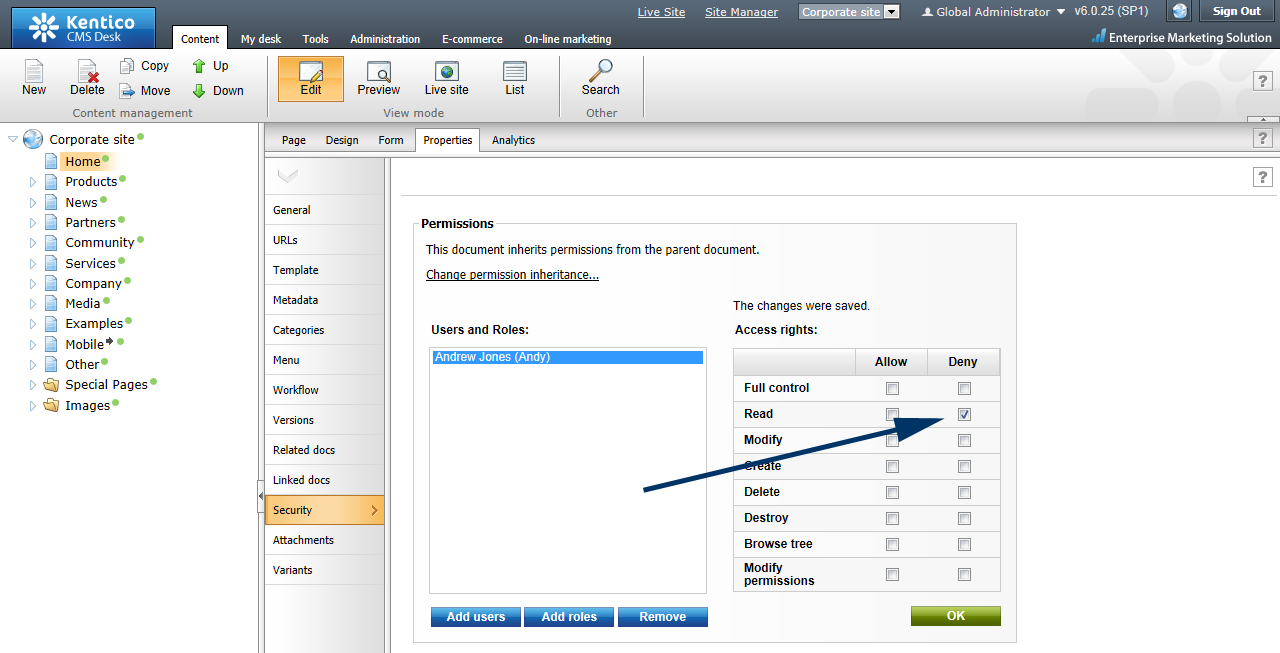Check Allow for Full control
This screenshot has width=1280, height=653.
tap(892, 388)
